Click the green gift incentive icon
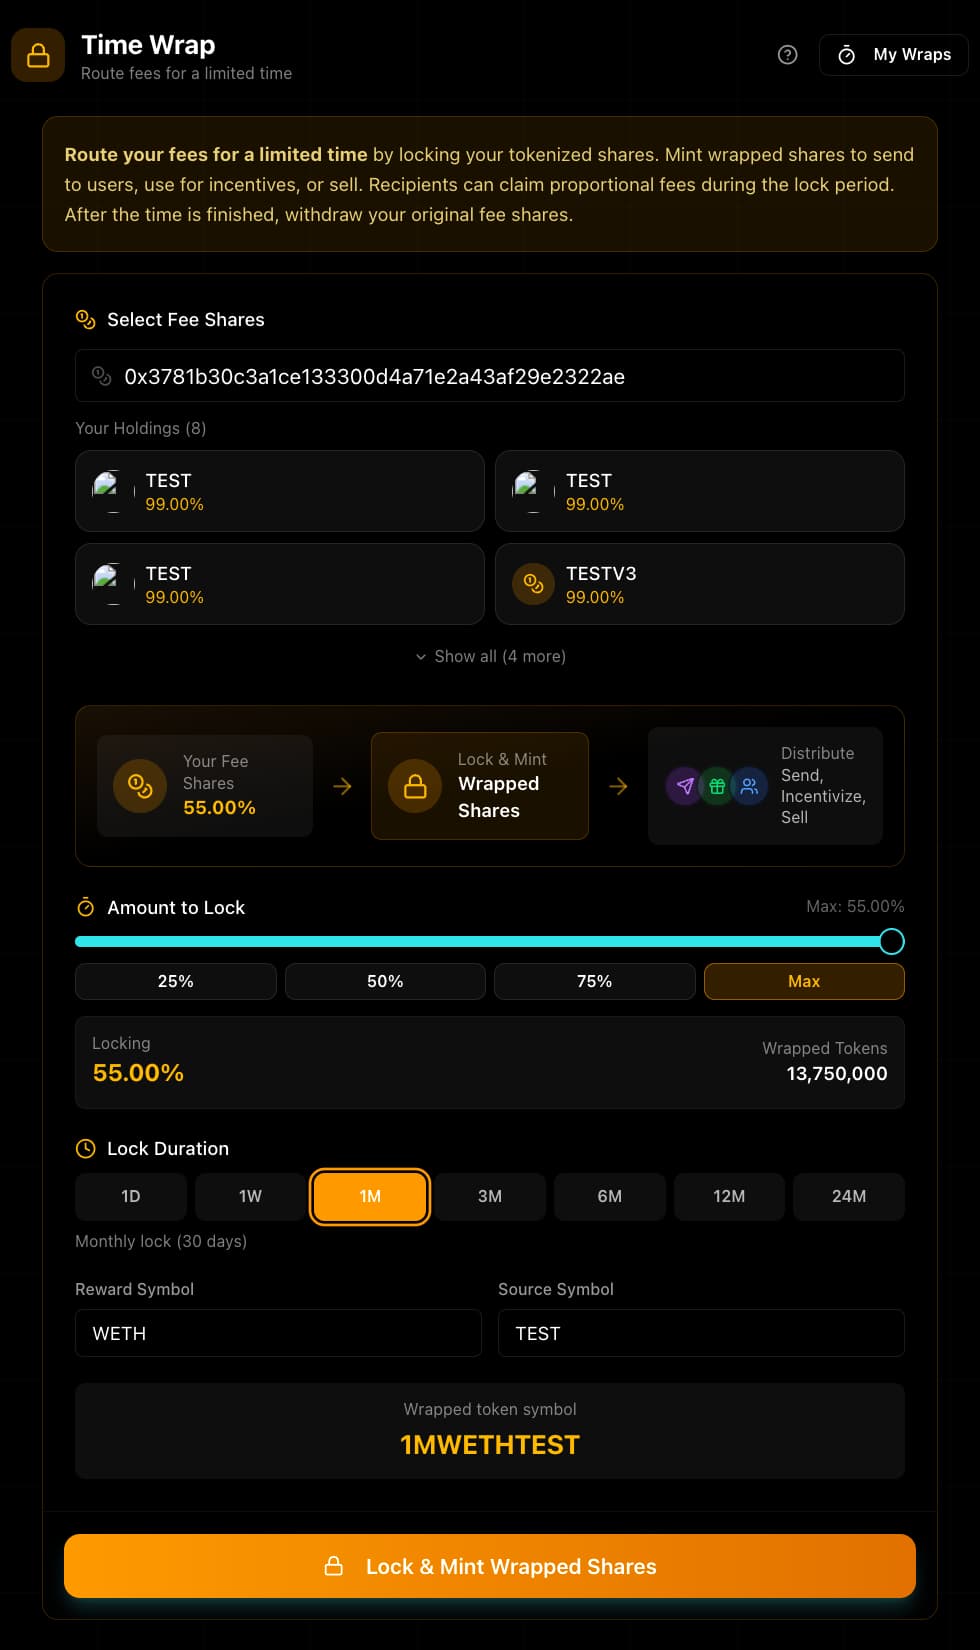Viewport: 980px width, 1650px height. 717,786
